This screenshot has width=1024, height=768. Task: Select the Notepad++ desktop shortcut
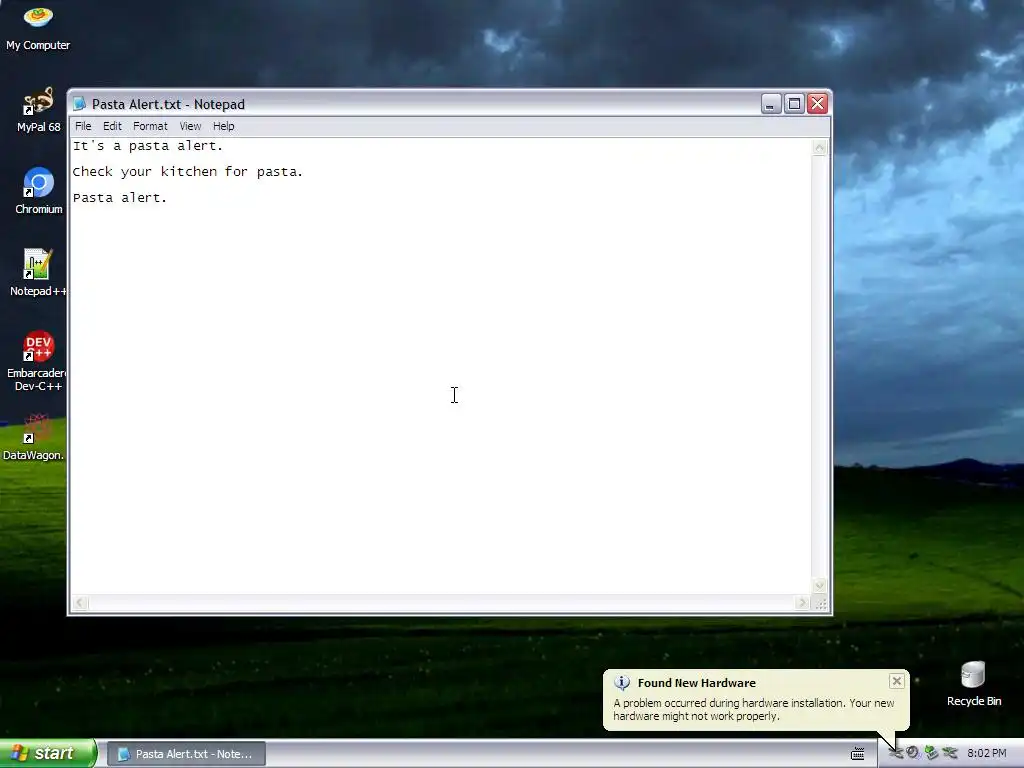click(38, 274)
